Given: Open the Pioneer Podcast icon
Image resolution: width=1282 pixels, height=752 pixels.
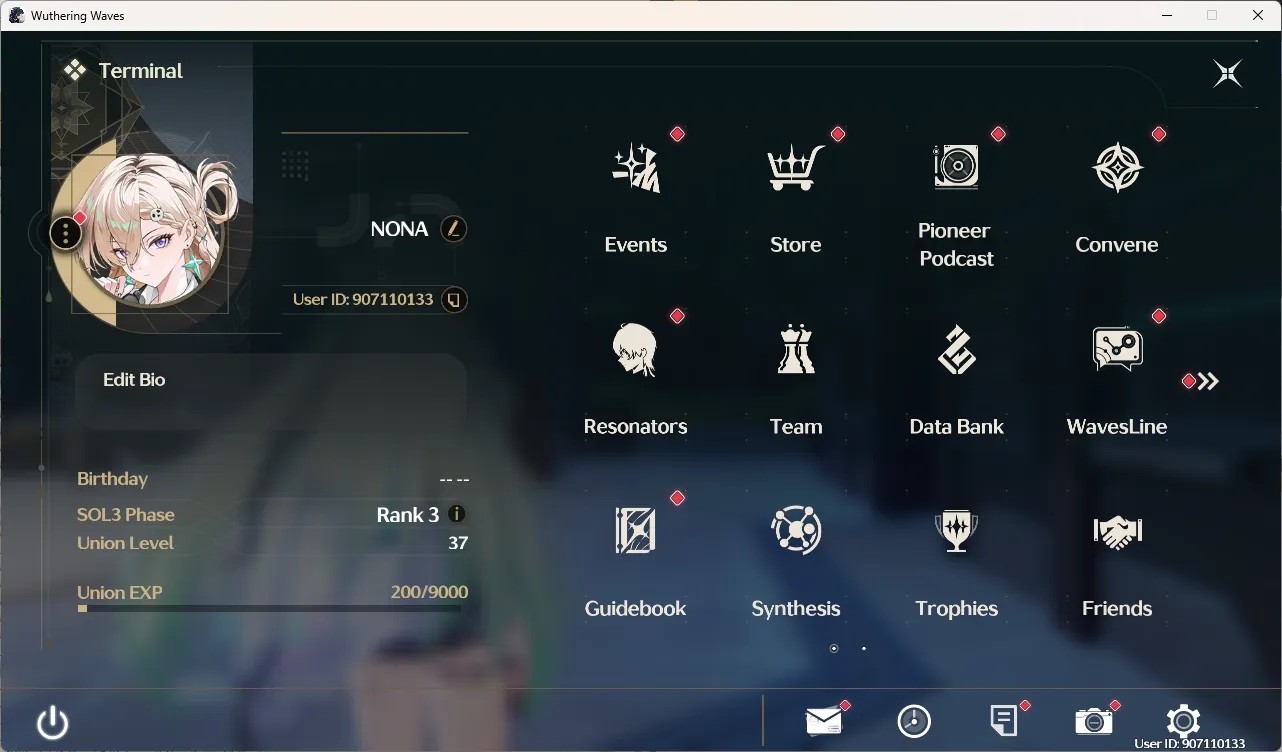Looking at the screenshot, I should click(956, 166).
